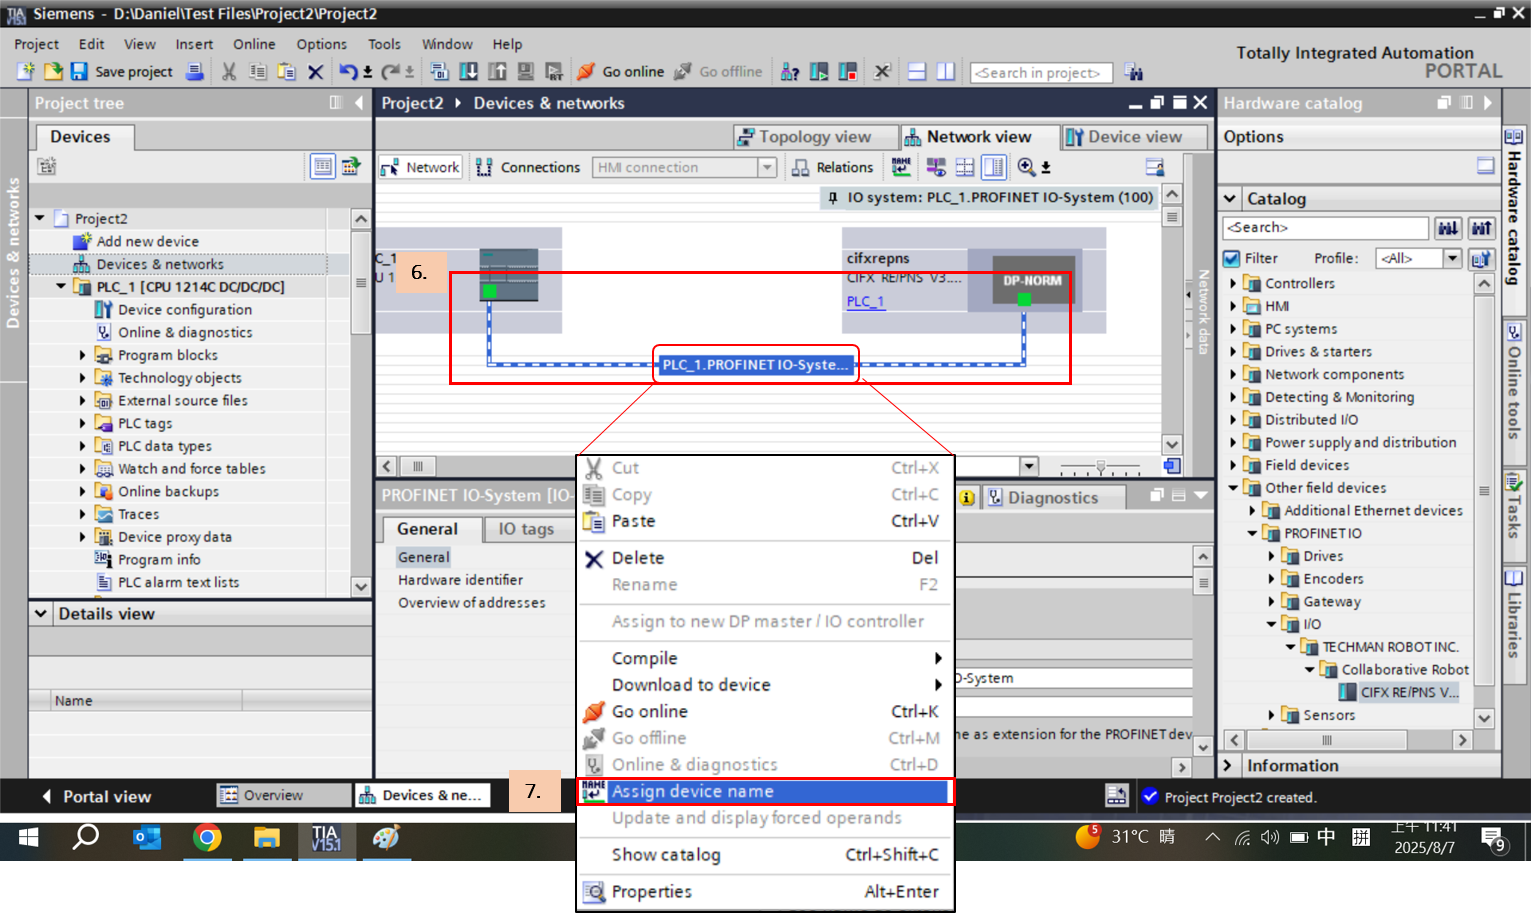The height and width of the screenshot is (913, 1531).
Task: Open Chrome from the Windows taskbar
Action: tap(207, 838)
